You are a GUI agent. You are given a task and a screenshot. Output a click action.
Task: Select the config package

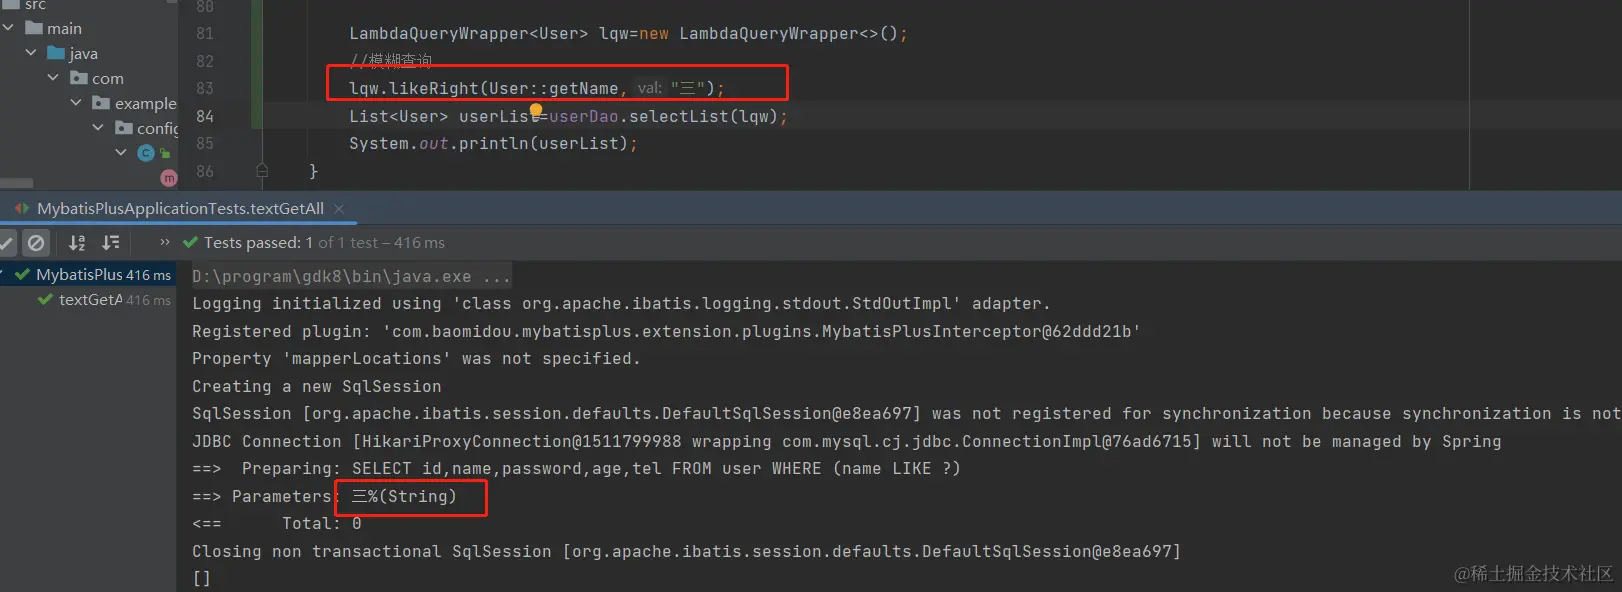[x=146, y=128]
